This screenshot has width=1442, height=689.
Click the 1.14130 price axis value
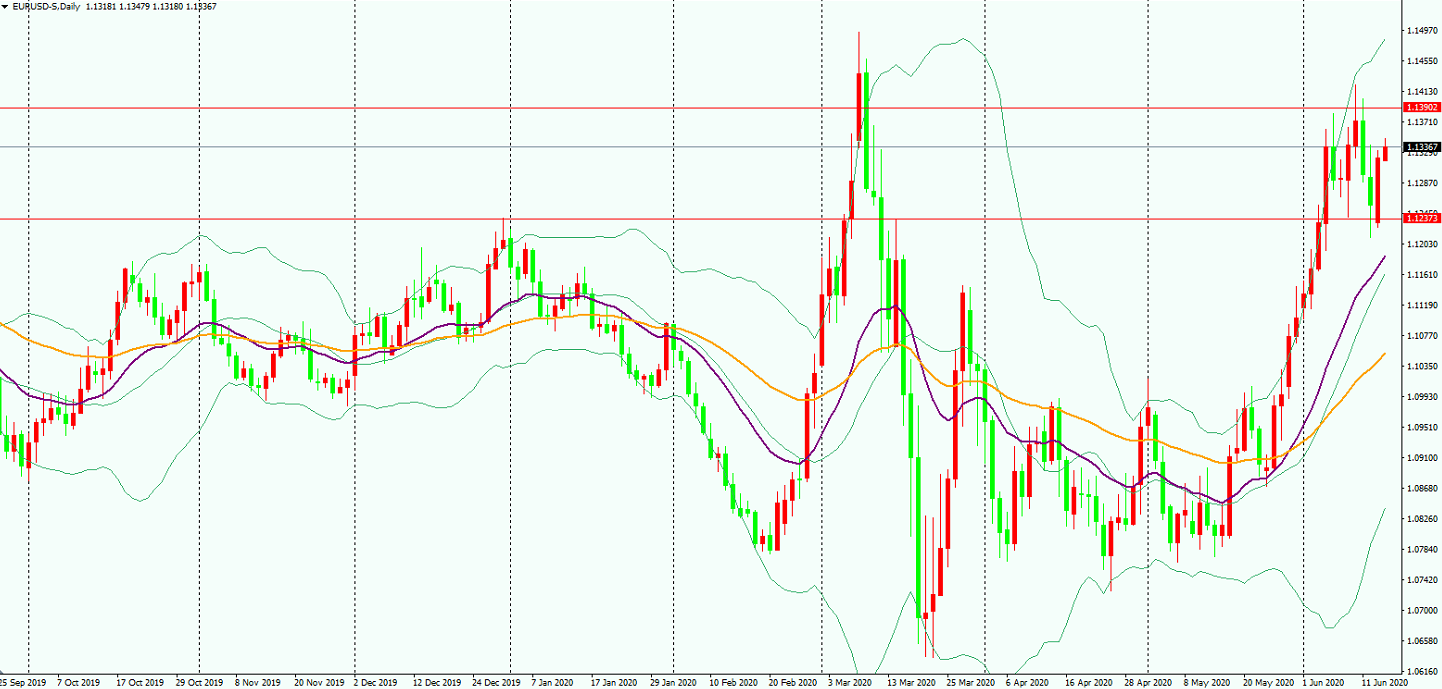click(1422, 92)
